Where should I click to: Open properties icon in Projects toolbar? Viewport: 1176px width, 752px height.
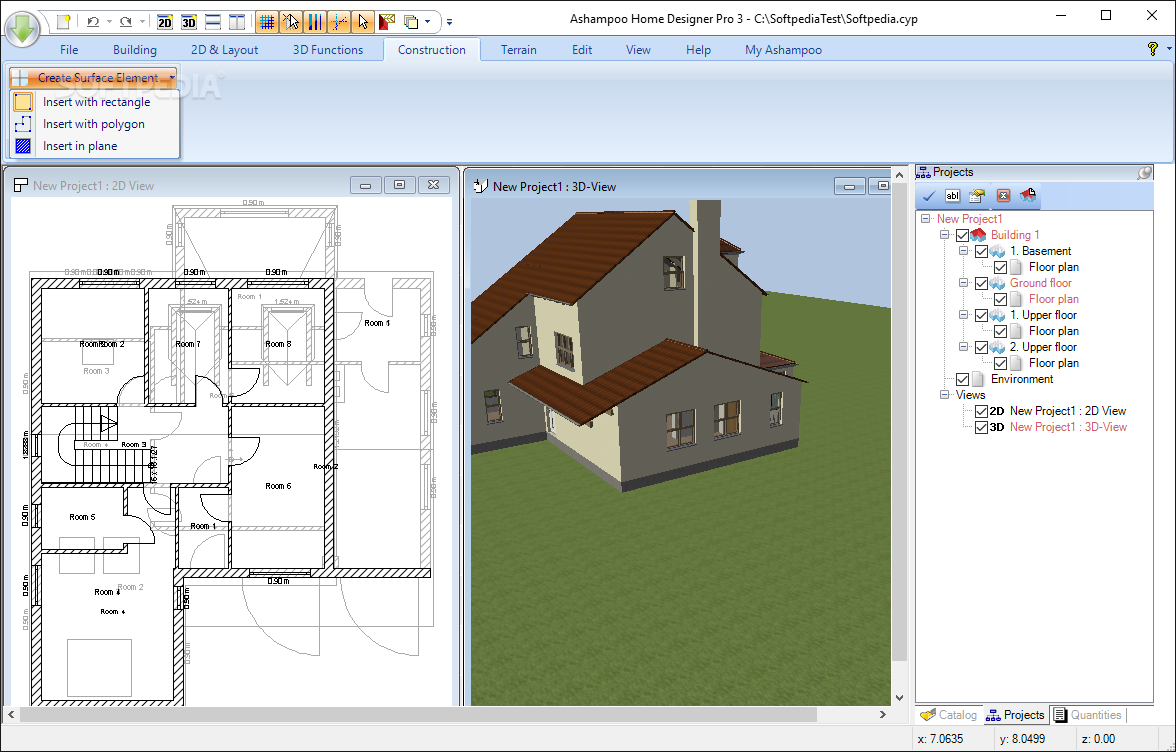click(976, 196)
